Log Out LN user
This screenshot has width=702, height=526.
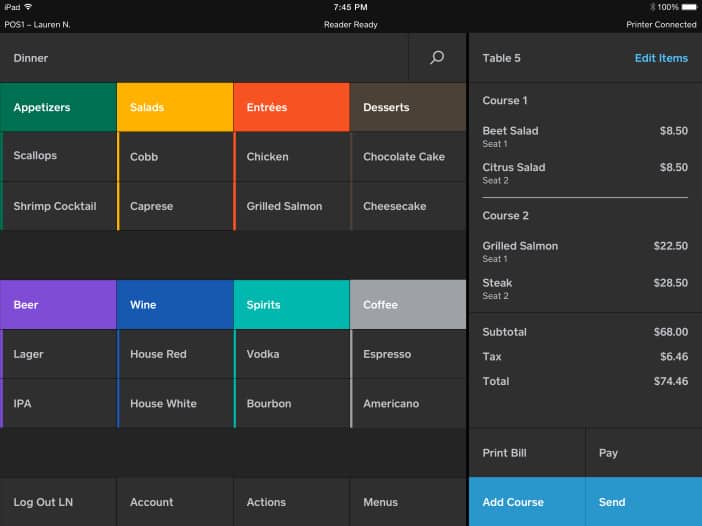tap(58, 502)
